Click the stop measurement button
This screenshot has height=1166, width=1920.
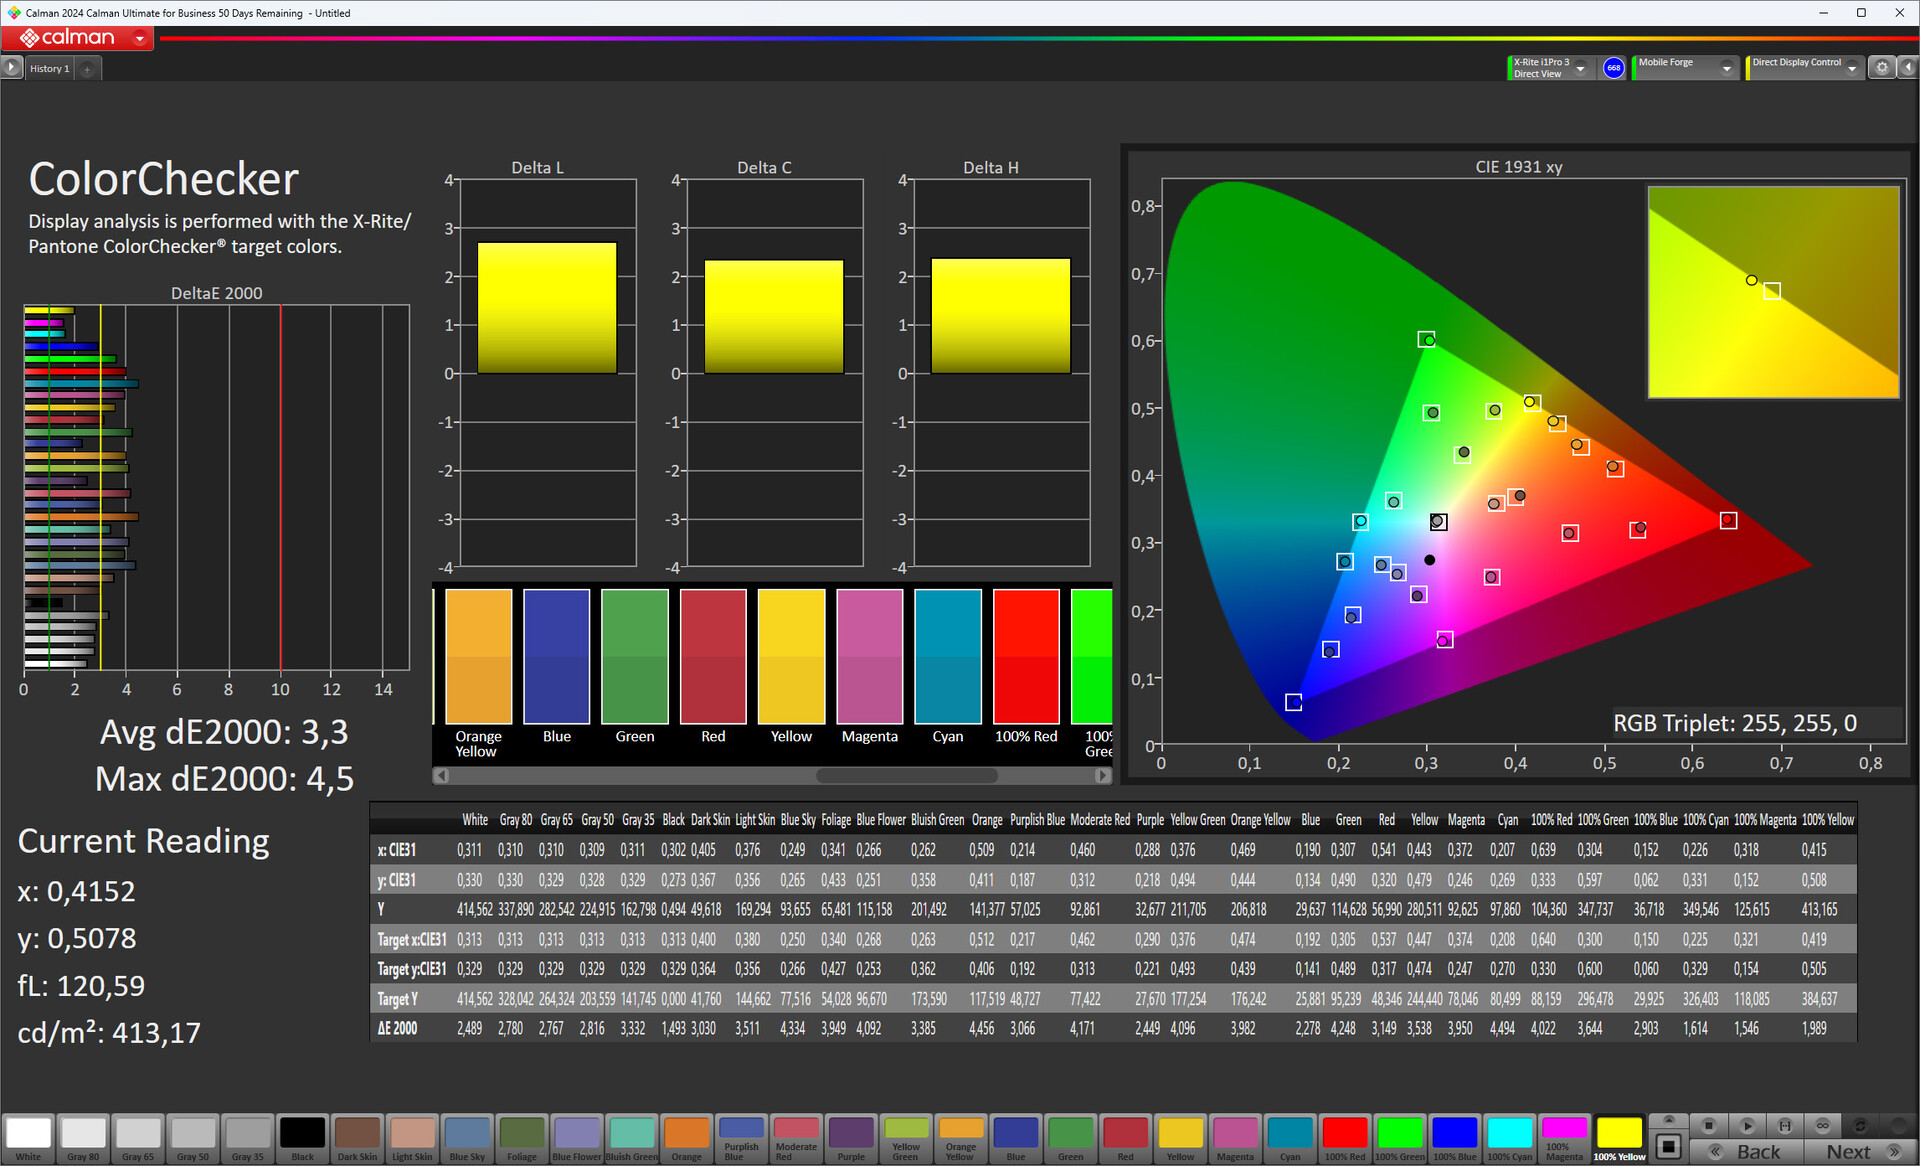1709,1125
